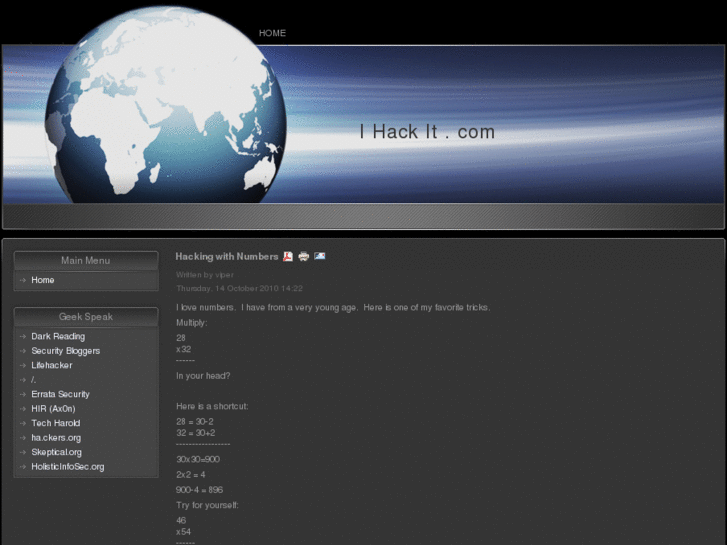Click the printer icon beside Hacking with Numbers
The height and width of the screenshot is (545, 727).
point(304,256)
